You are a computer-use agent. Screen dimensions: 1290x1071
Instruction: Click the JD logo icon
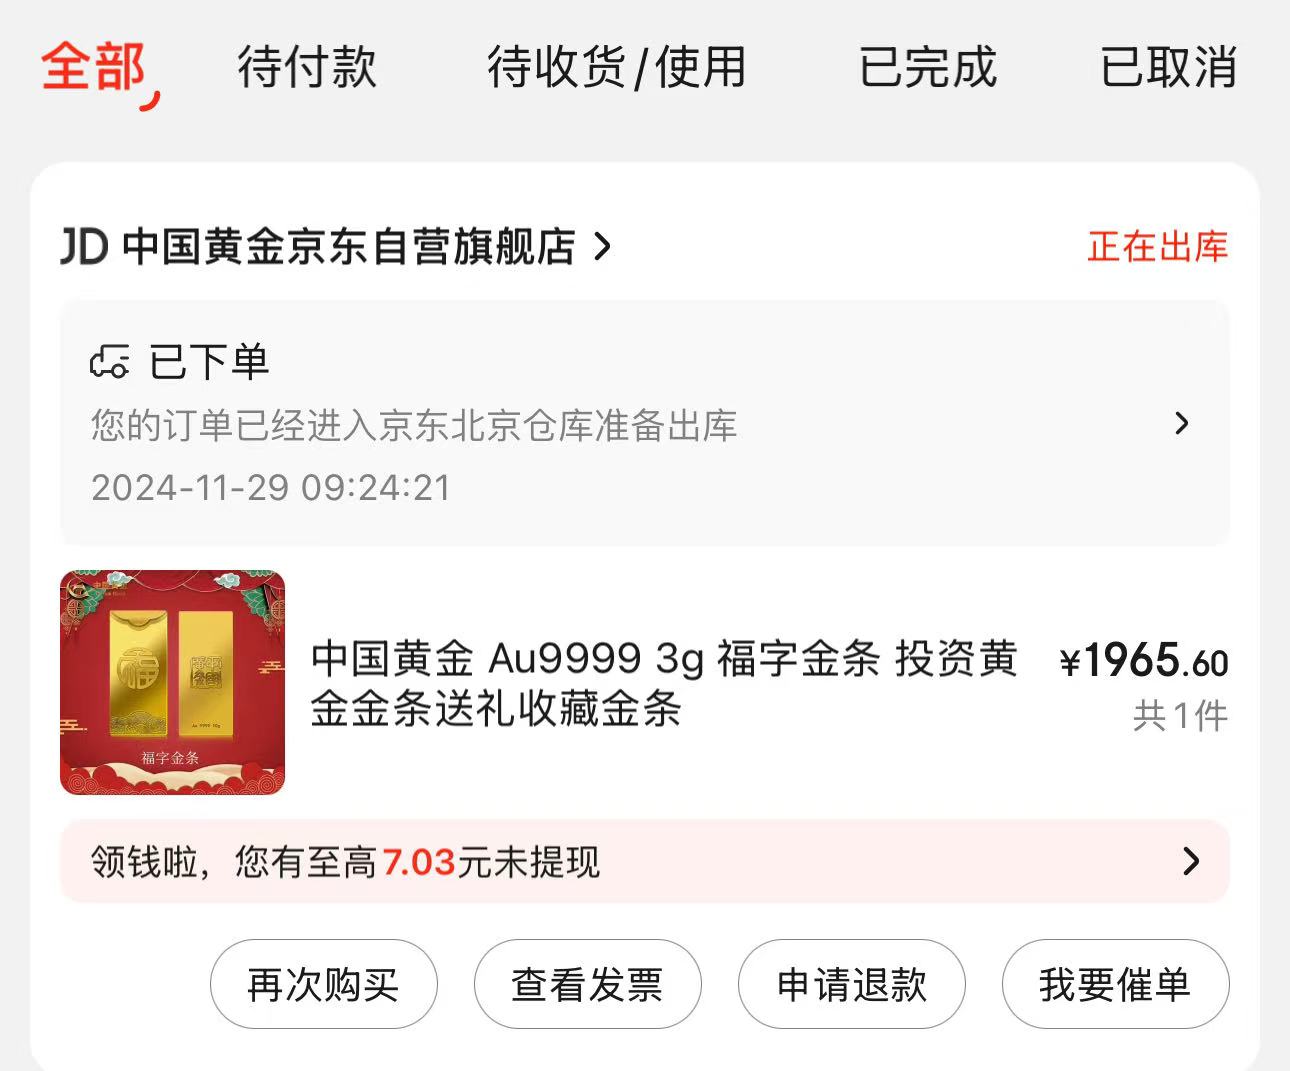point(84,247)
